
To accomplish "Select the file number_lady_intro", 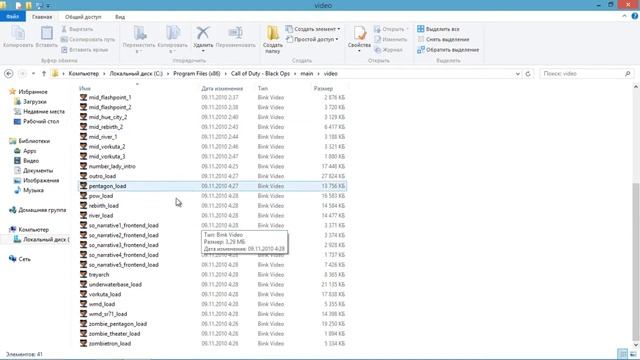I will (112, 166).
